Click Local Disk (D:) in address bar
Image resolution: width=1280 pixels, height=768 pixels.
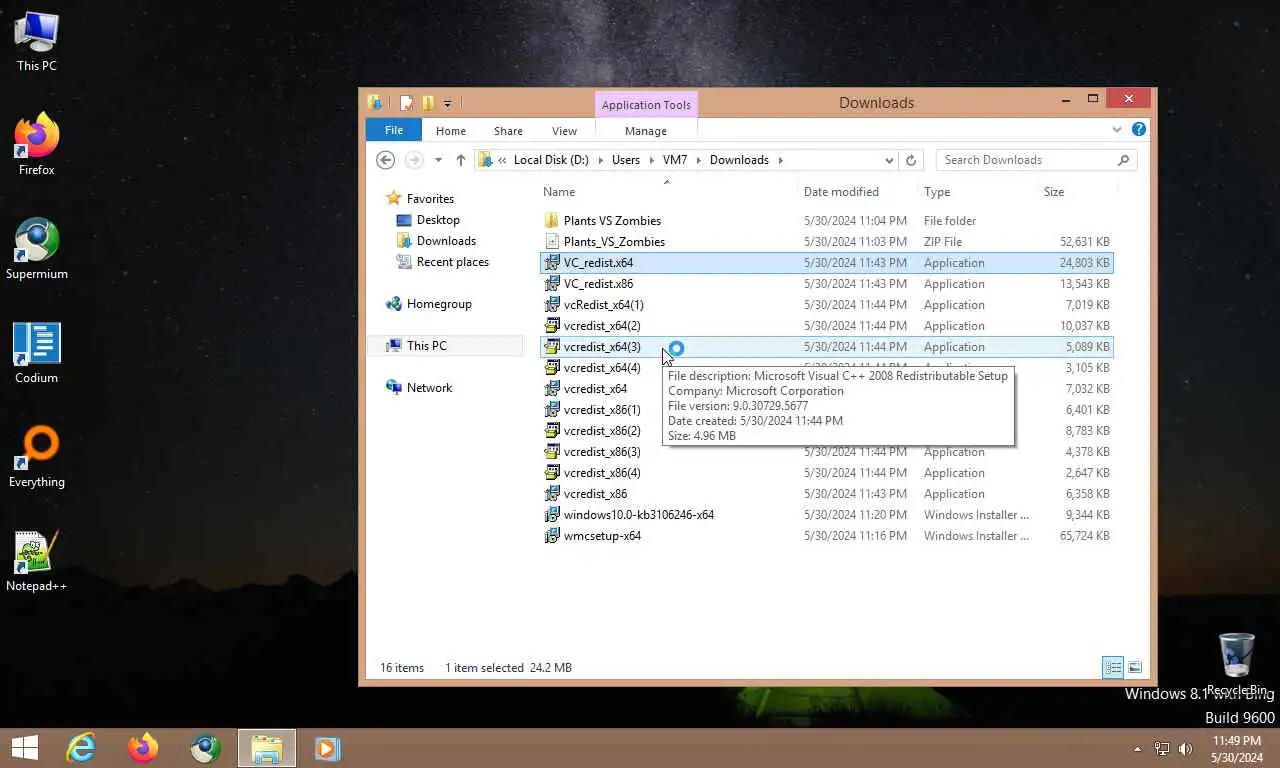(551, 160)
